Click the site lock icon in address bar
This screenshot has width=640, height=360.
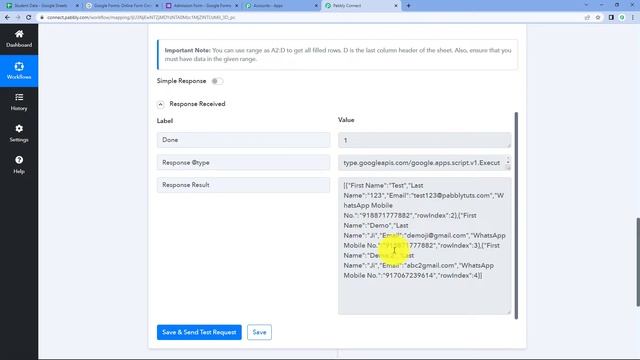pos(42,18)
